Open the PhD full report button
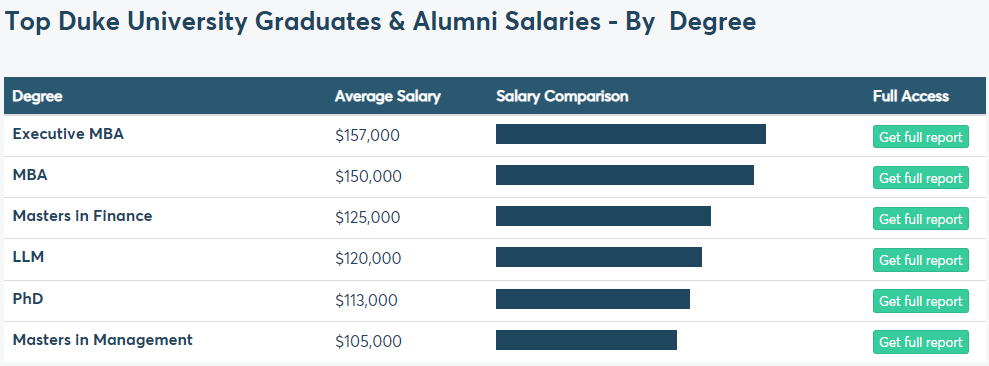Viewport: 989px width, 366px height. [920, 301]
